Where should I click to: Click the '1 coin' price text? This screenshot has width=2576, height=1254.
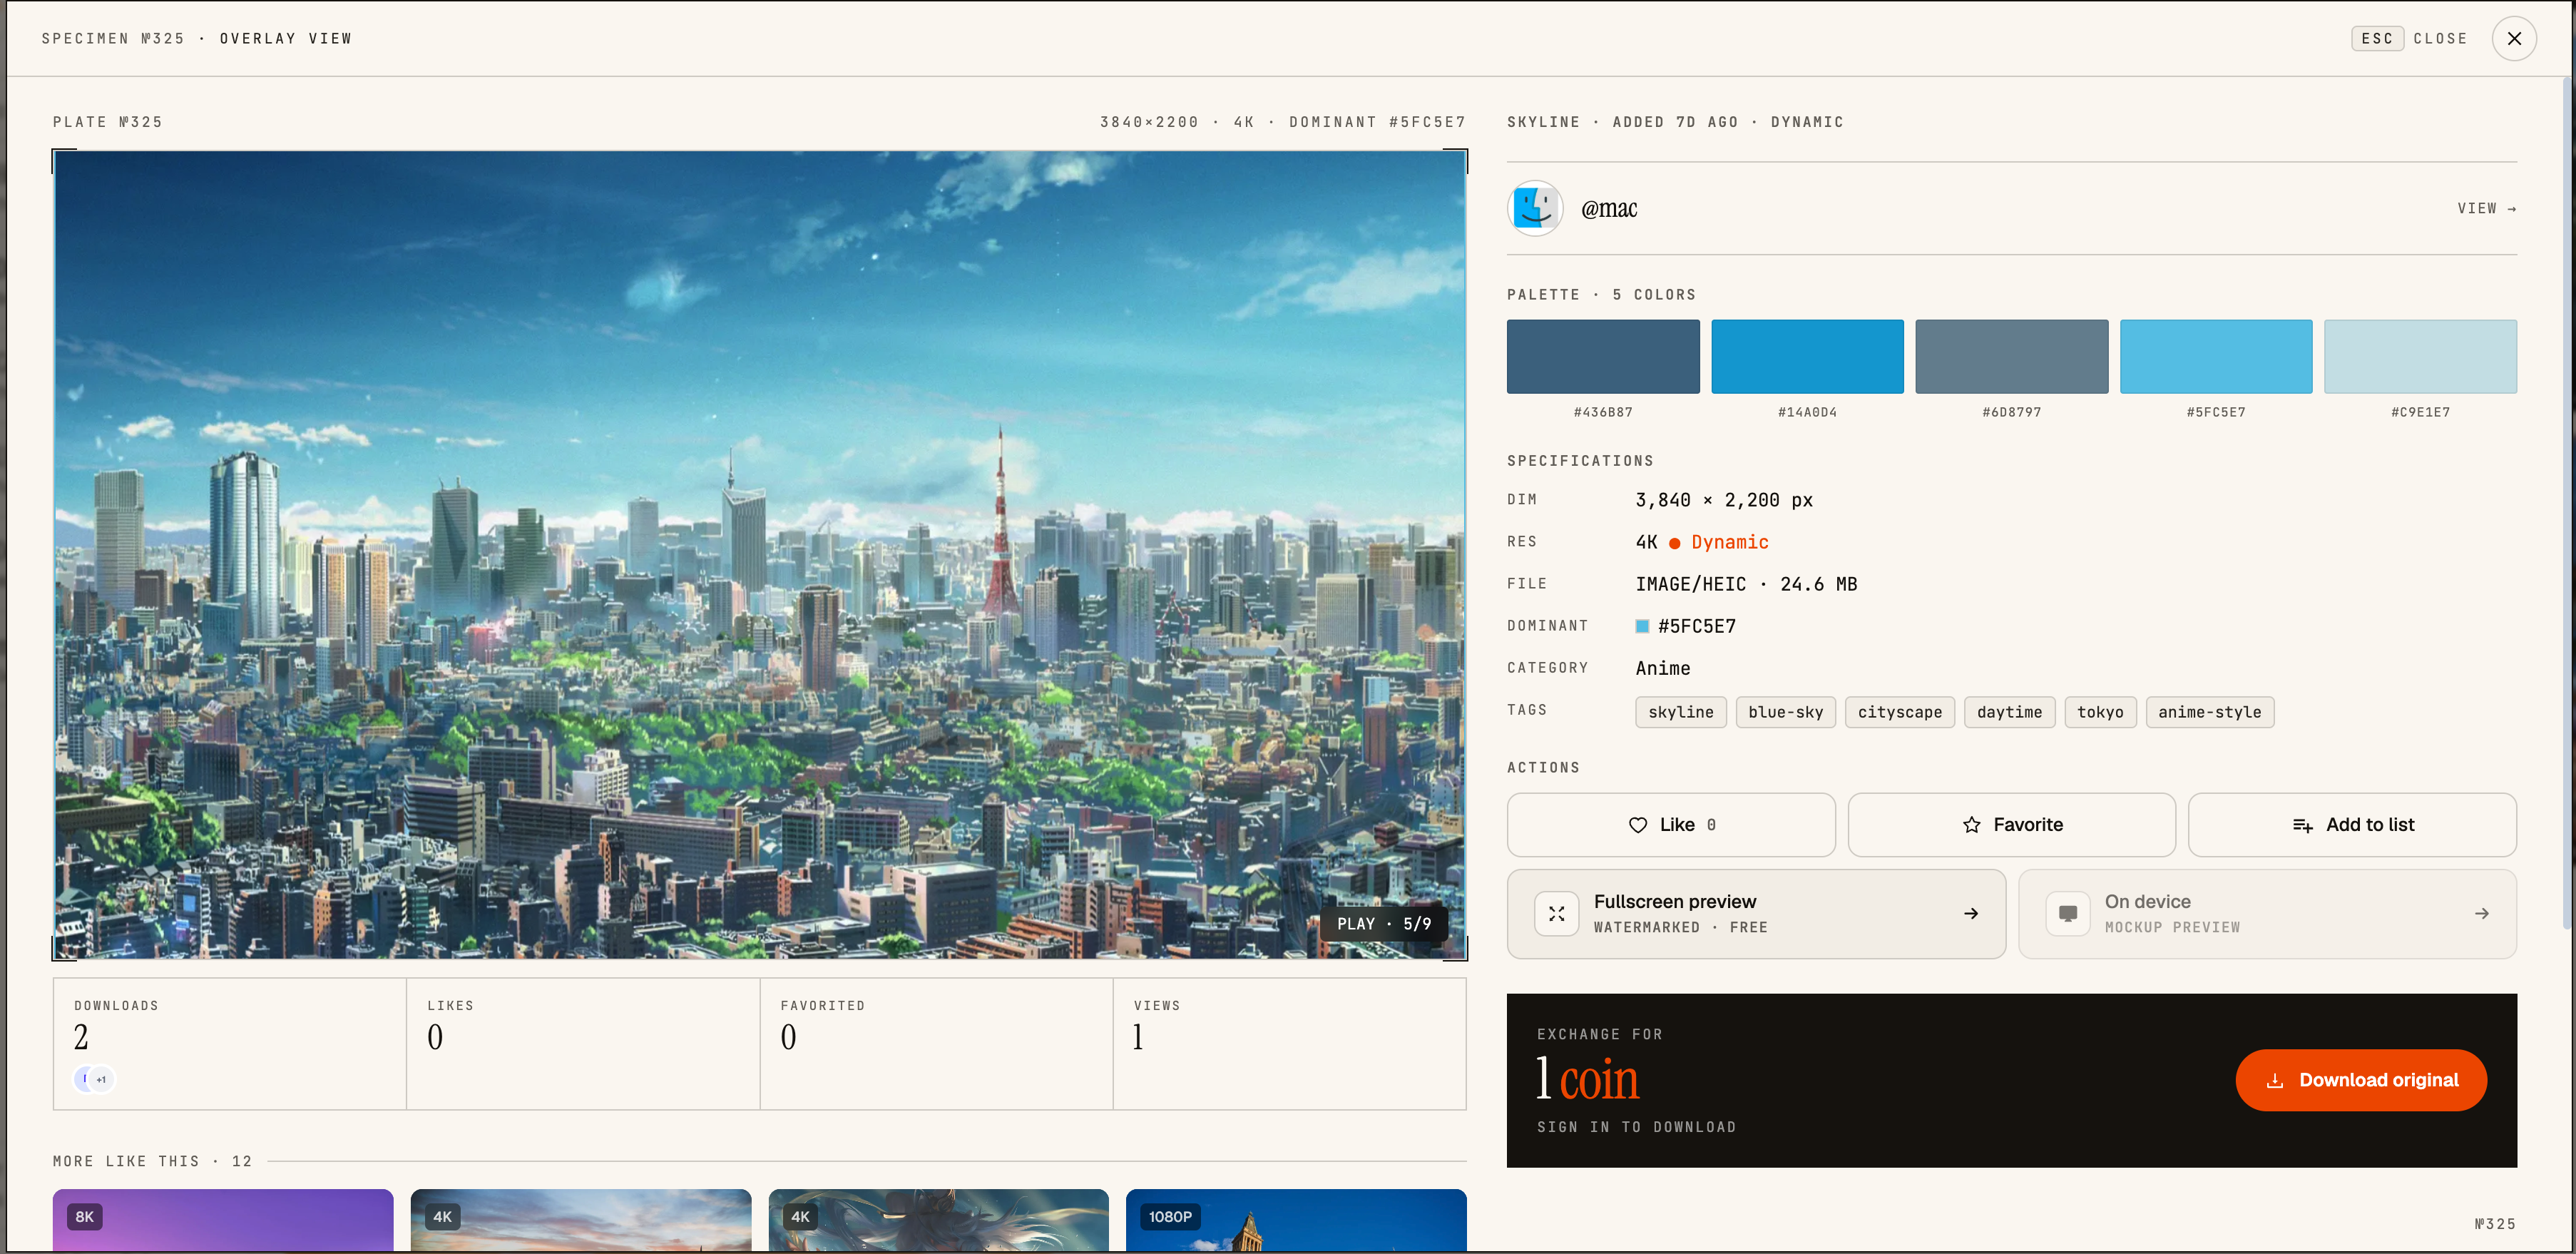(x=1588, y=1079)
